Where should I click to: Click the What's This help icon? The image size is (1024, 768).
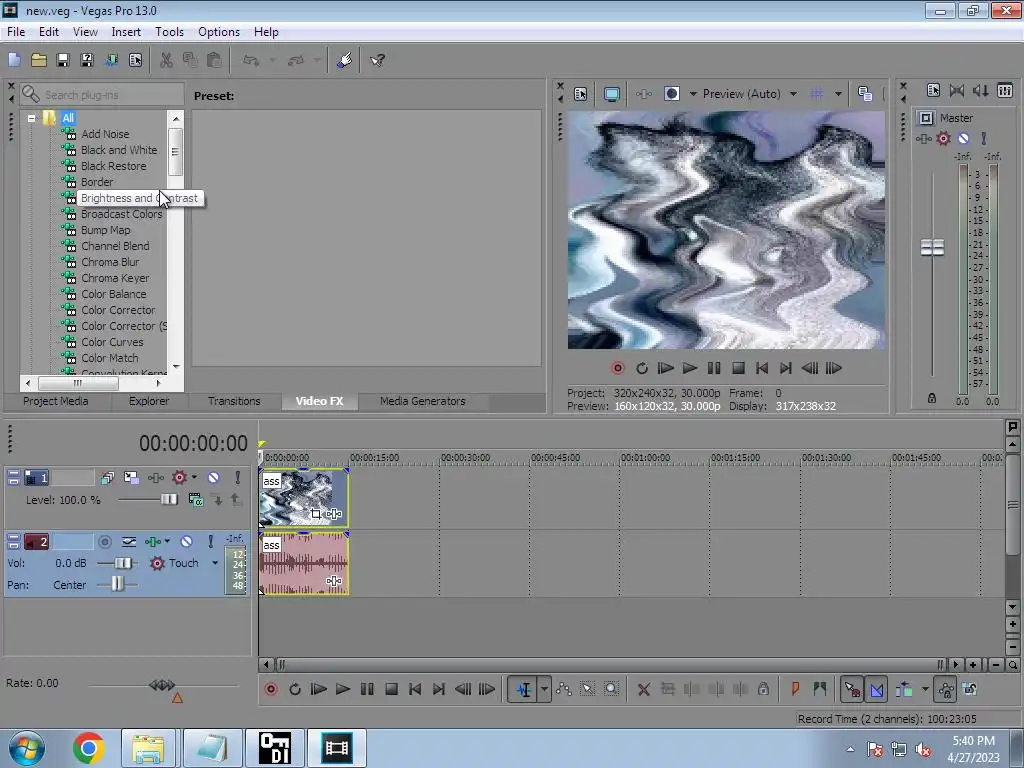point(377,60)
